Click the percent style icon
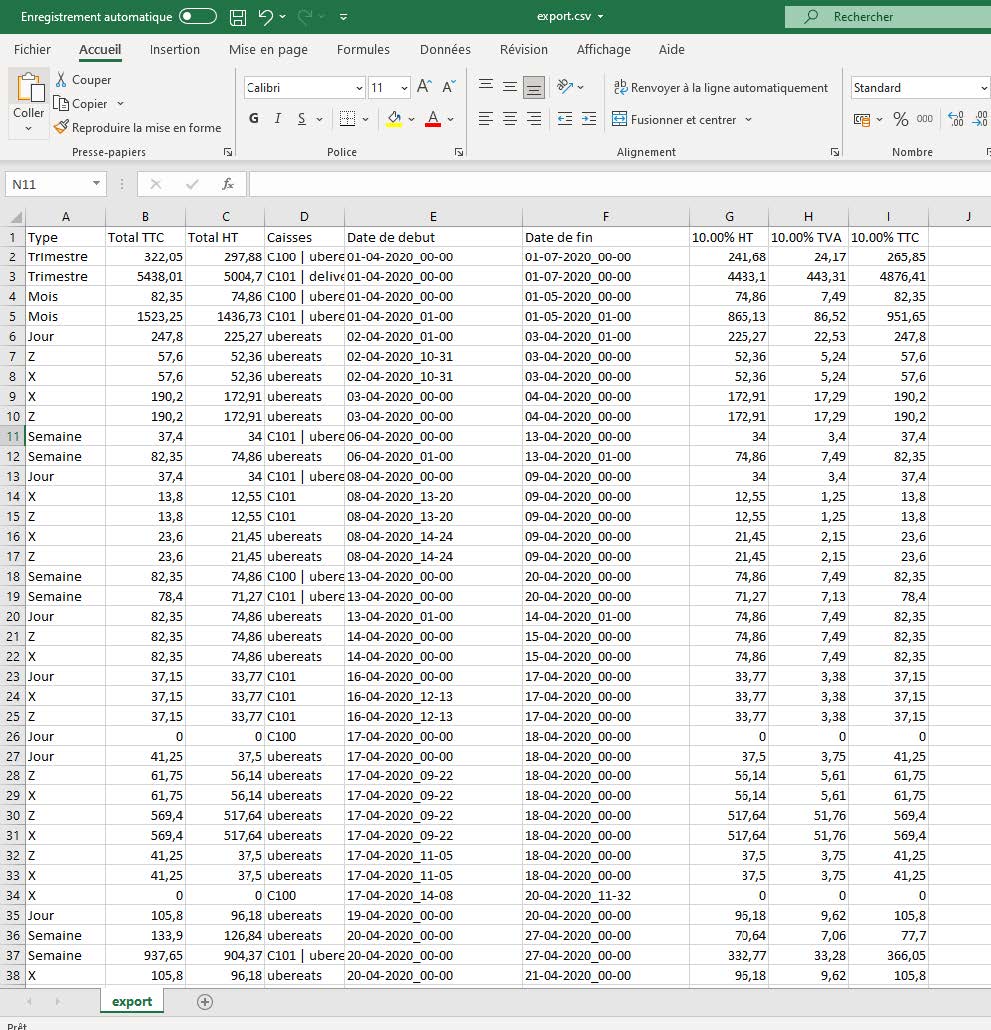The image size is (991, 1030). click(901, 119)
